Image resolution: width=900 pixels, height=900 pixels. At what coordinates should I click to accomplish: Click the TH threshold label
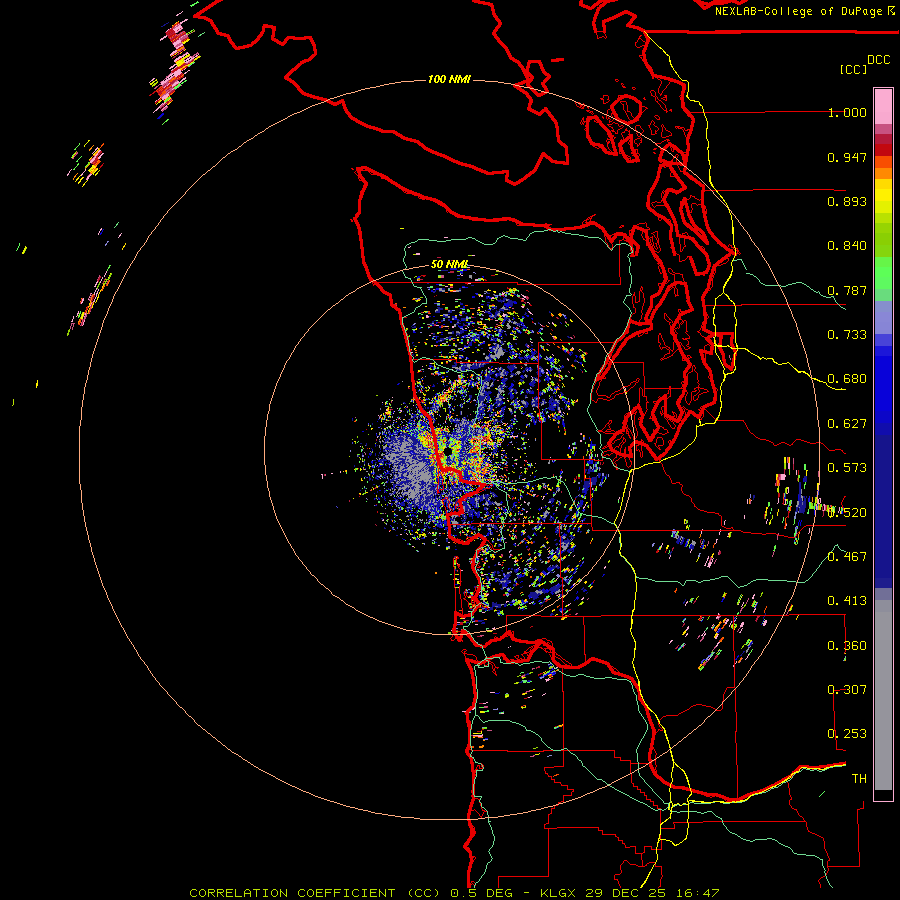coord(859,779)
